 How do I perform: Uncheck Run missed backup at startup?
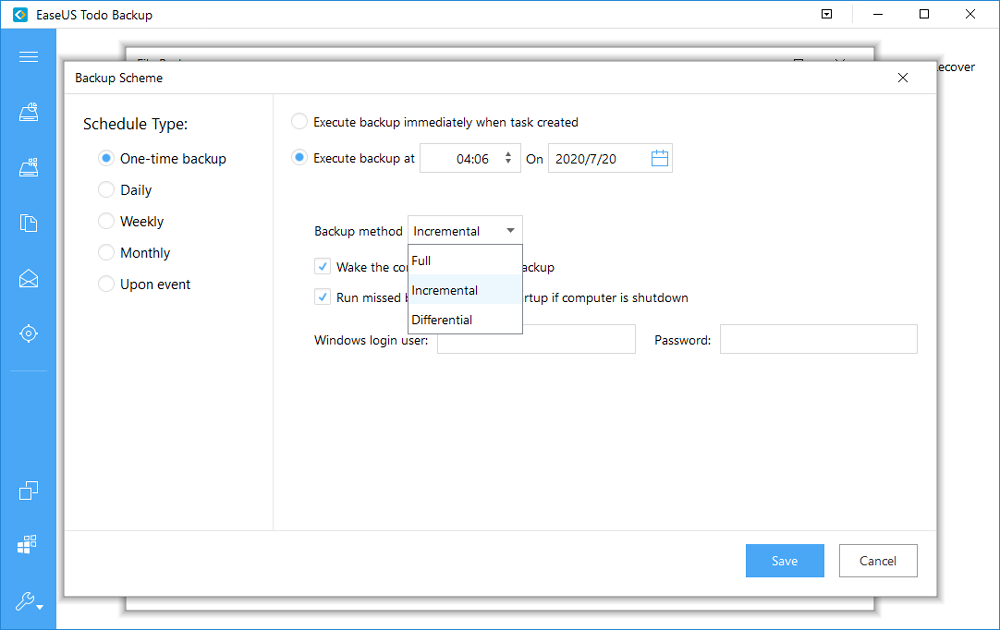[x=322, y=297]
